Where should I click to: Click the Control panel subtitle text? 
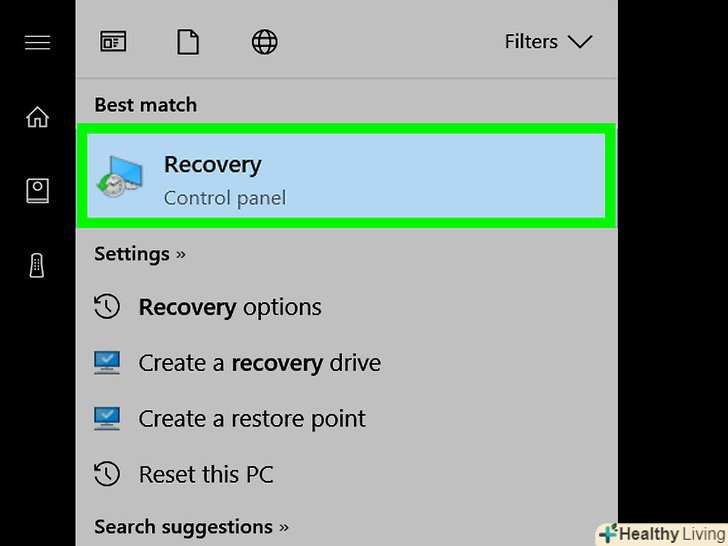pos(225,198)
